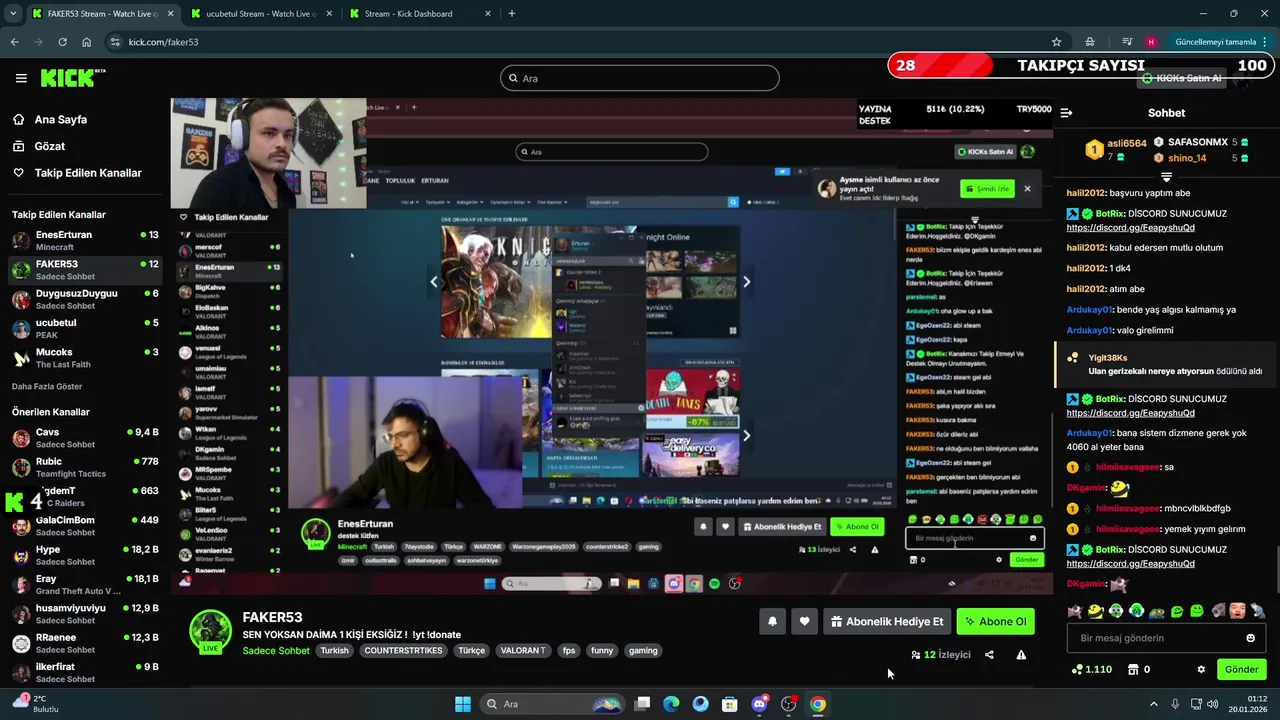The width and height of the screenshot is (1280, 720).
Task: Open browser extensions puzzle icon
Action: pos(1090,42)
